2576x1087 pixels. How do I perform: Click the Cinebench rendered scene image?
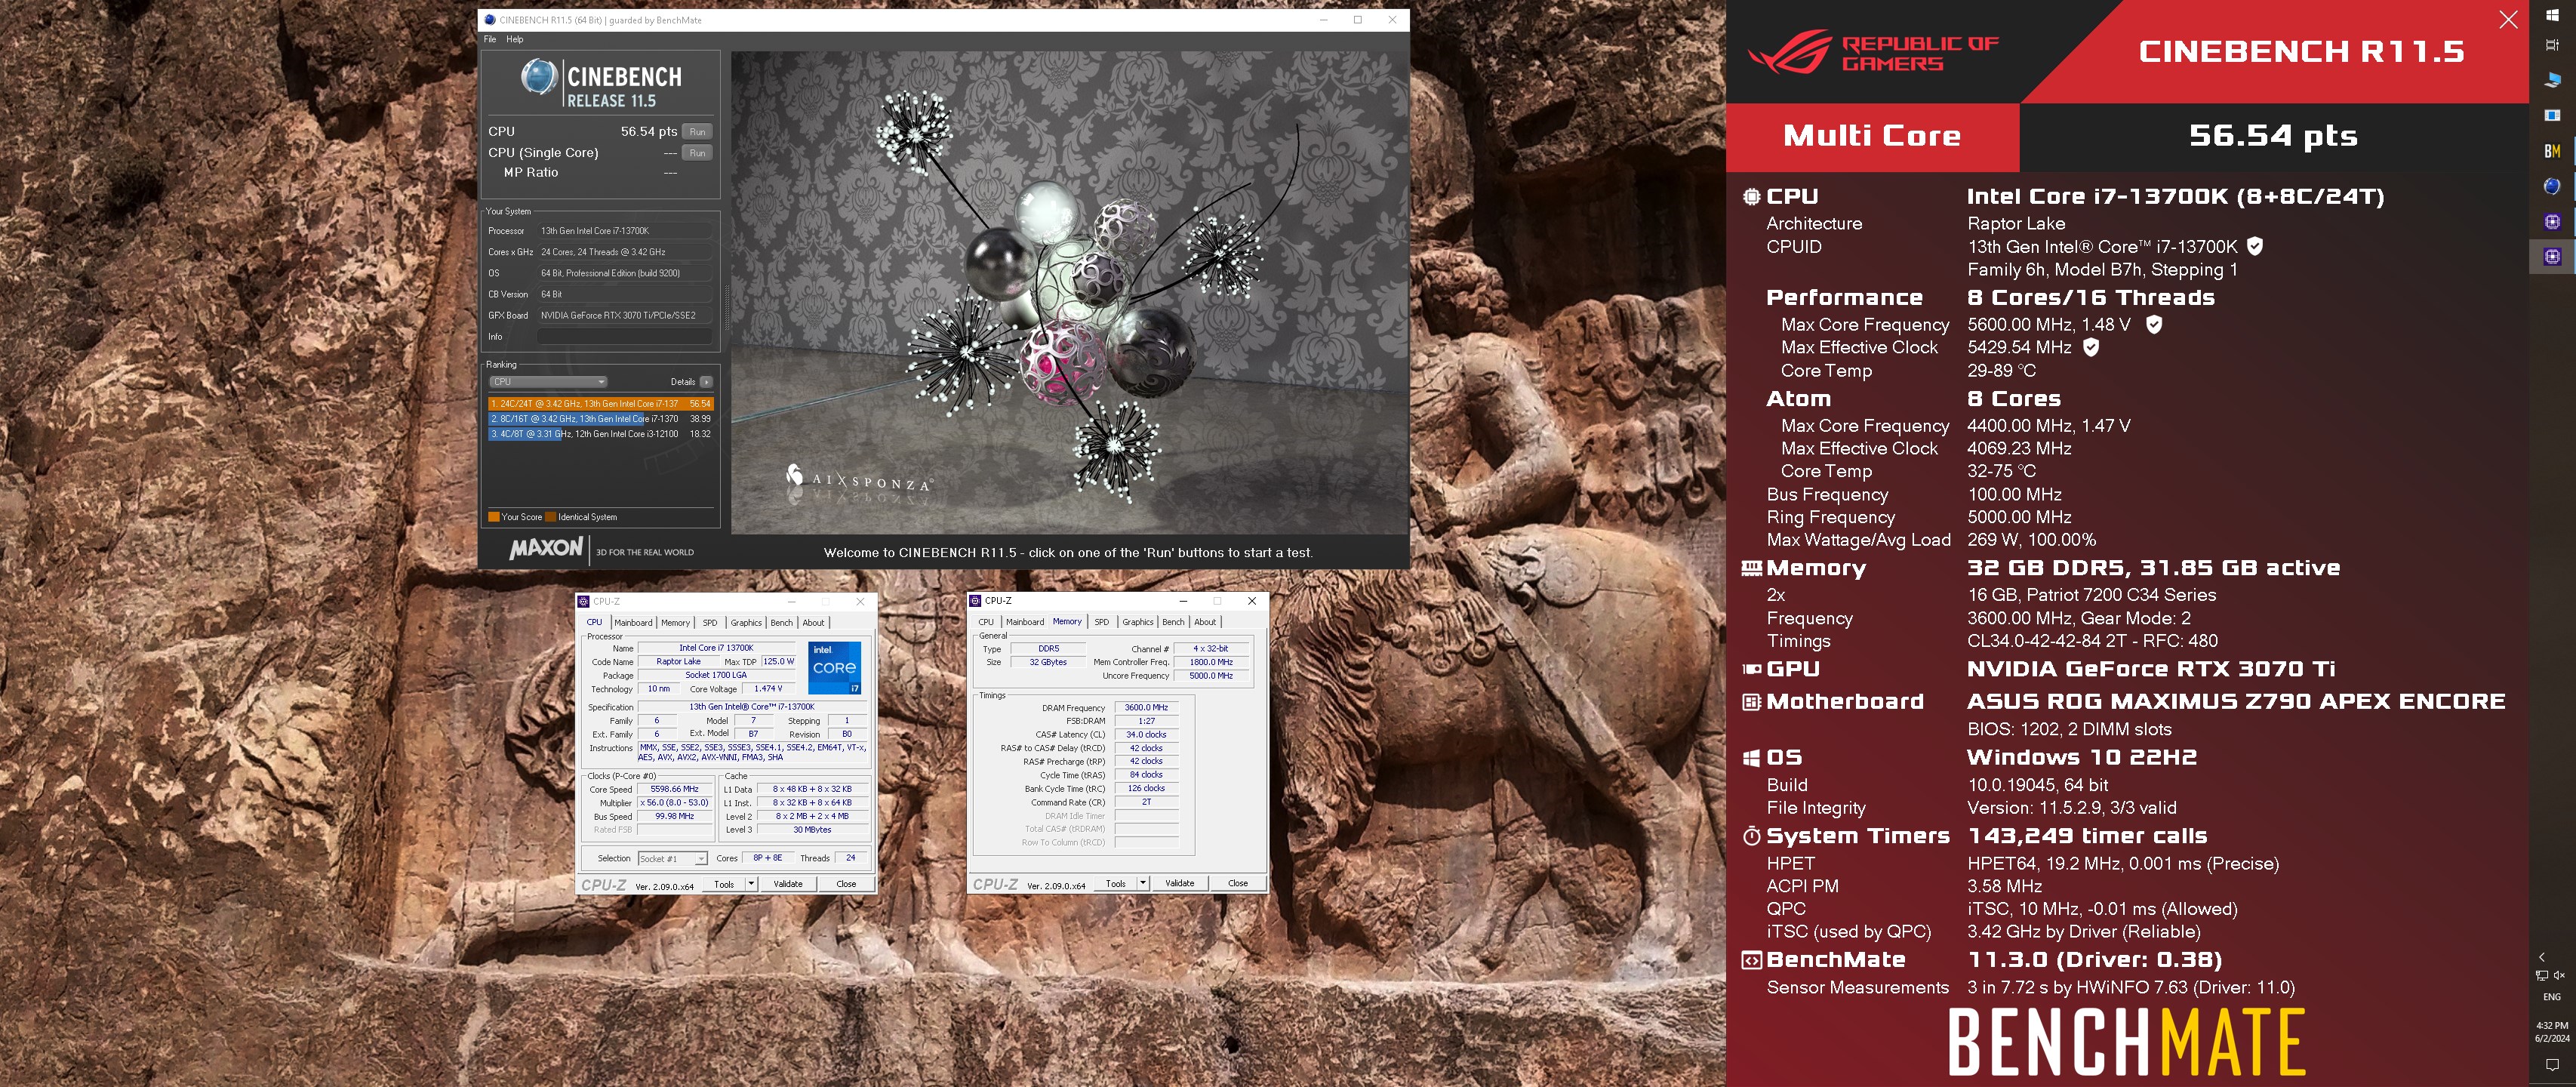point(1069,292)
